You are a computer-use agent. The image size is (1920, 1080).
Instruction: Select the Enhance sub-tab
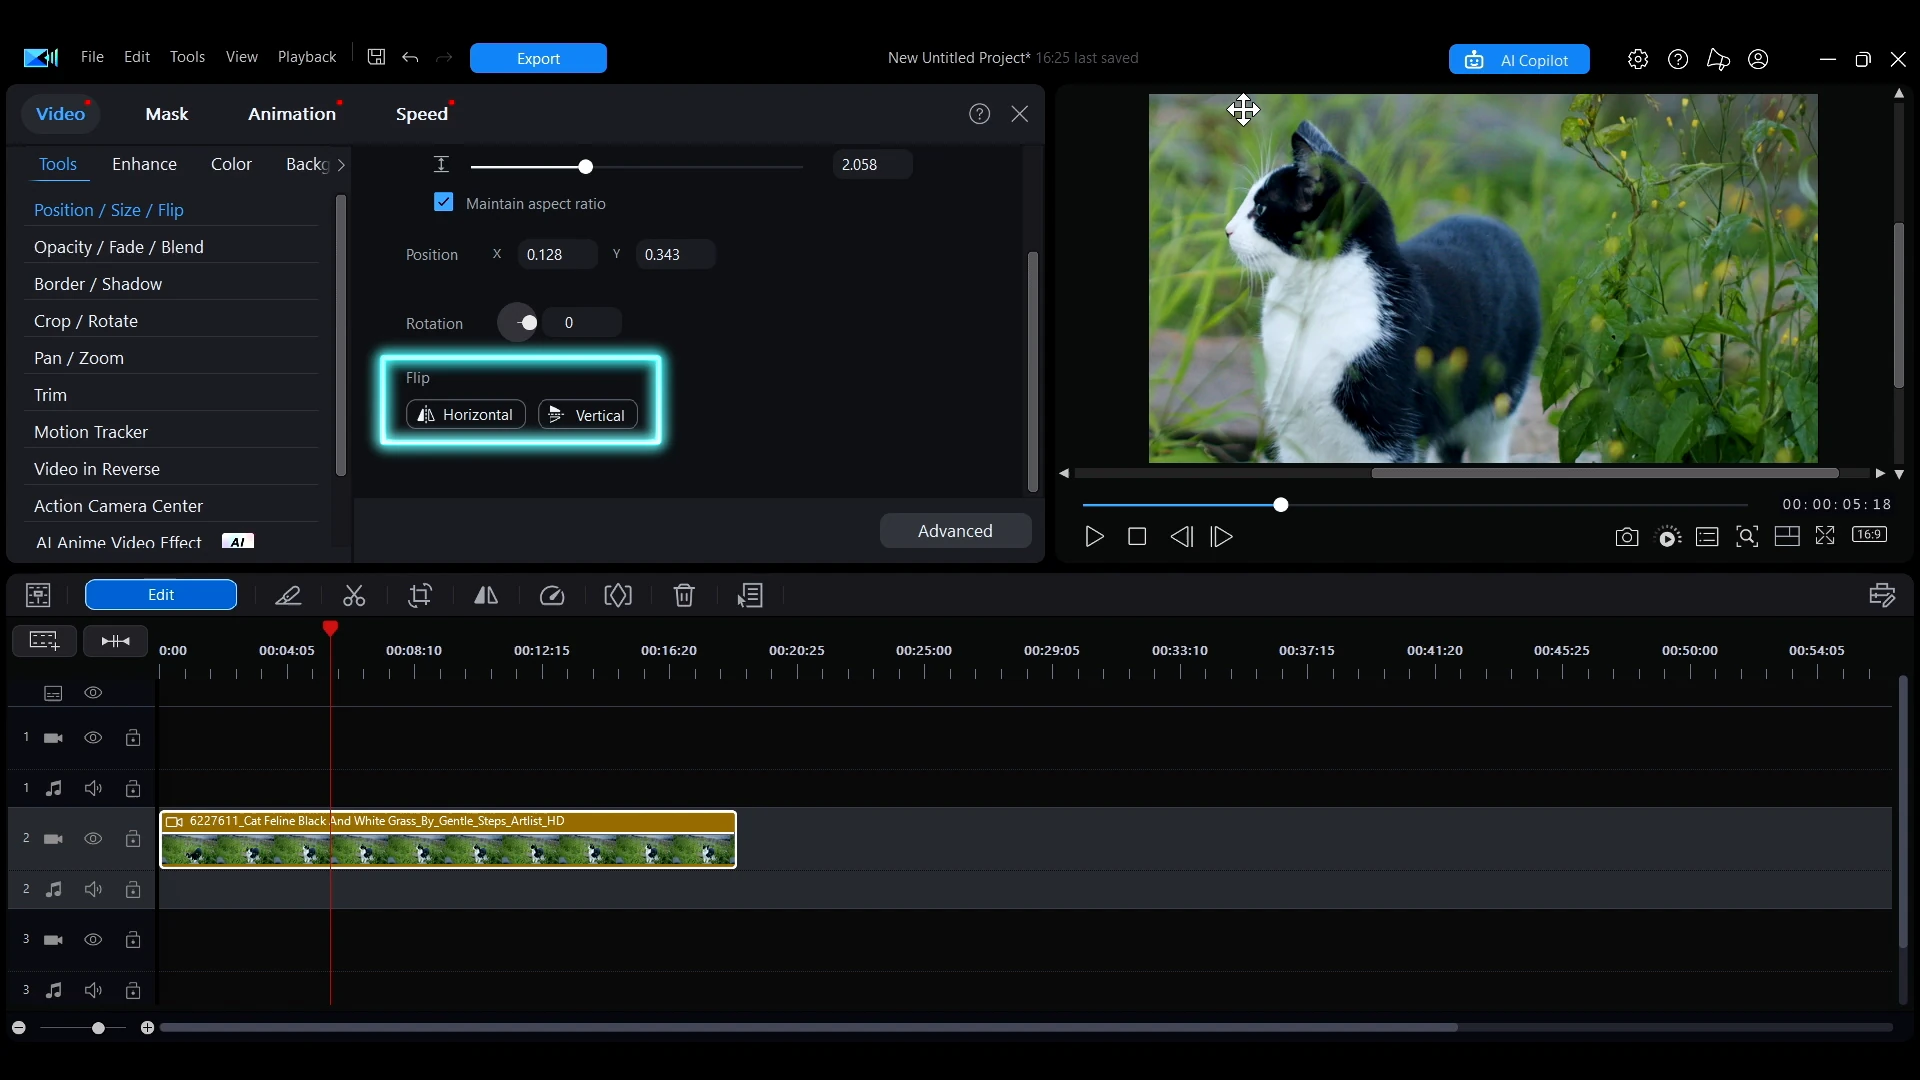144,164
